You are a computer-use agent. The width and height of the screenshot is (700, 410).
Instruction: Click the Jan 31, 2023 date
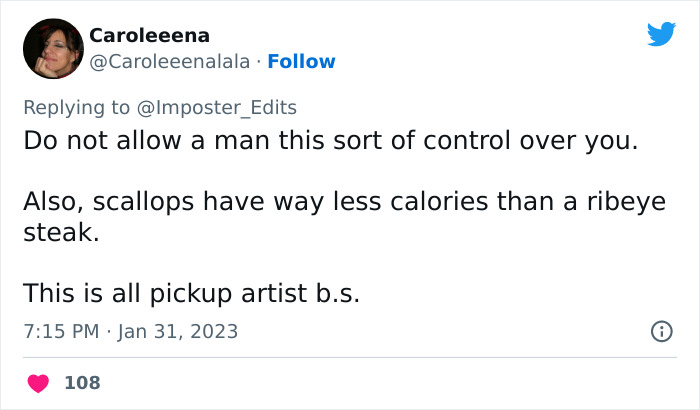click(177, 331)
